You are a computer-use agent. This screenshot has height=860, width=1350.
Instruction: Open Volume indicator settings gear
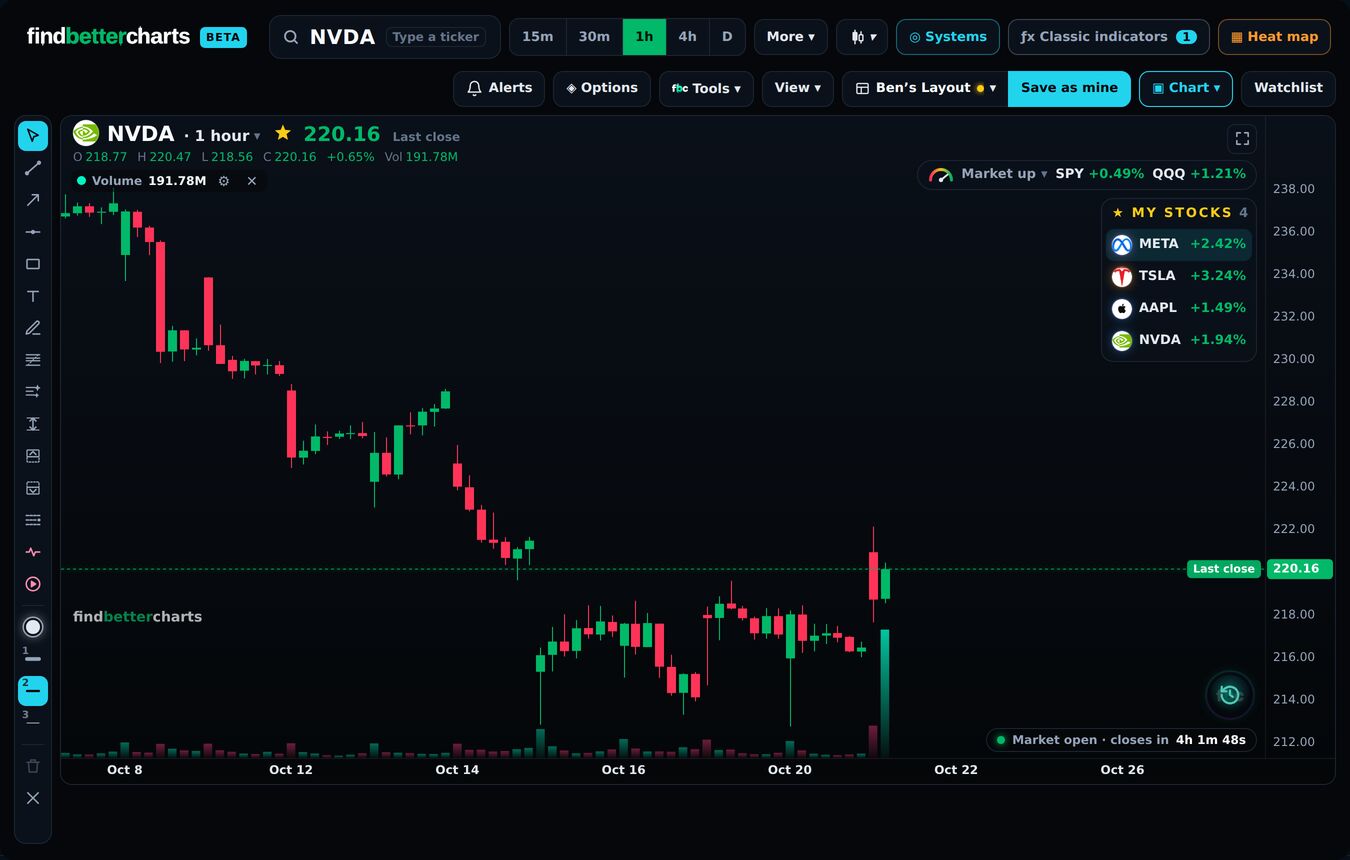pos(224,181)
